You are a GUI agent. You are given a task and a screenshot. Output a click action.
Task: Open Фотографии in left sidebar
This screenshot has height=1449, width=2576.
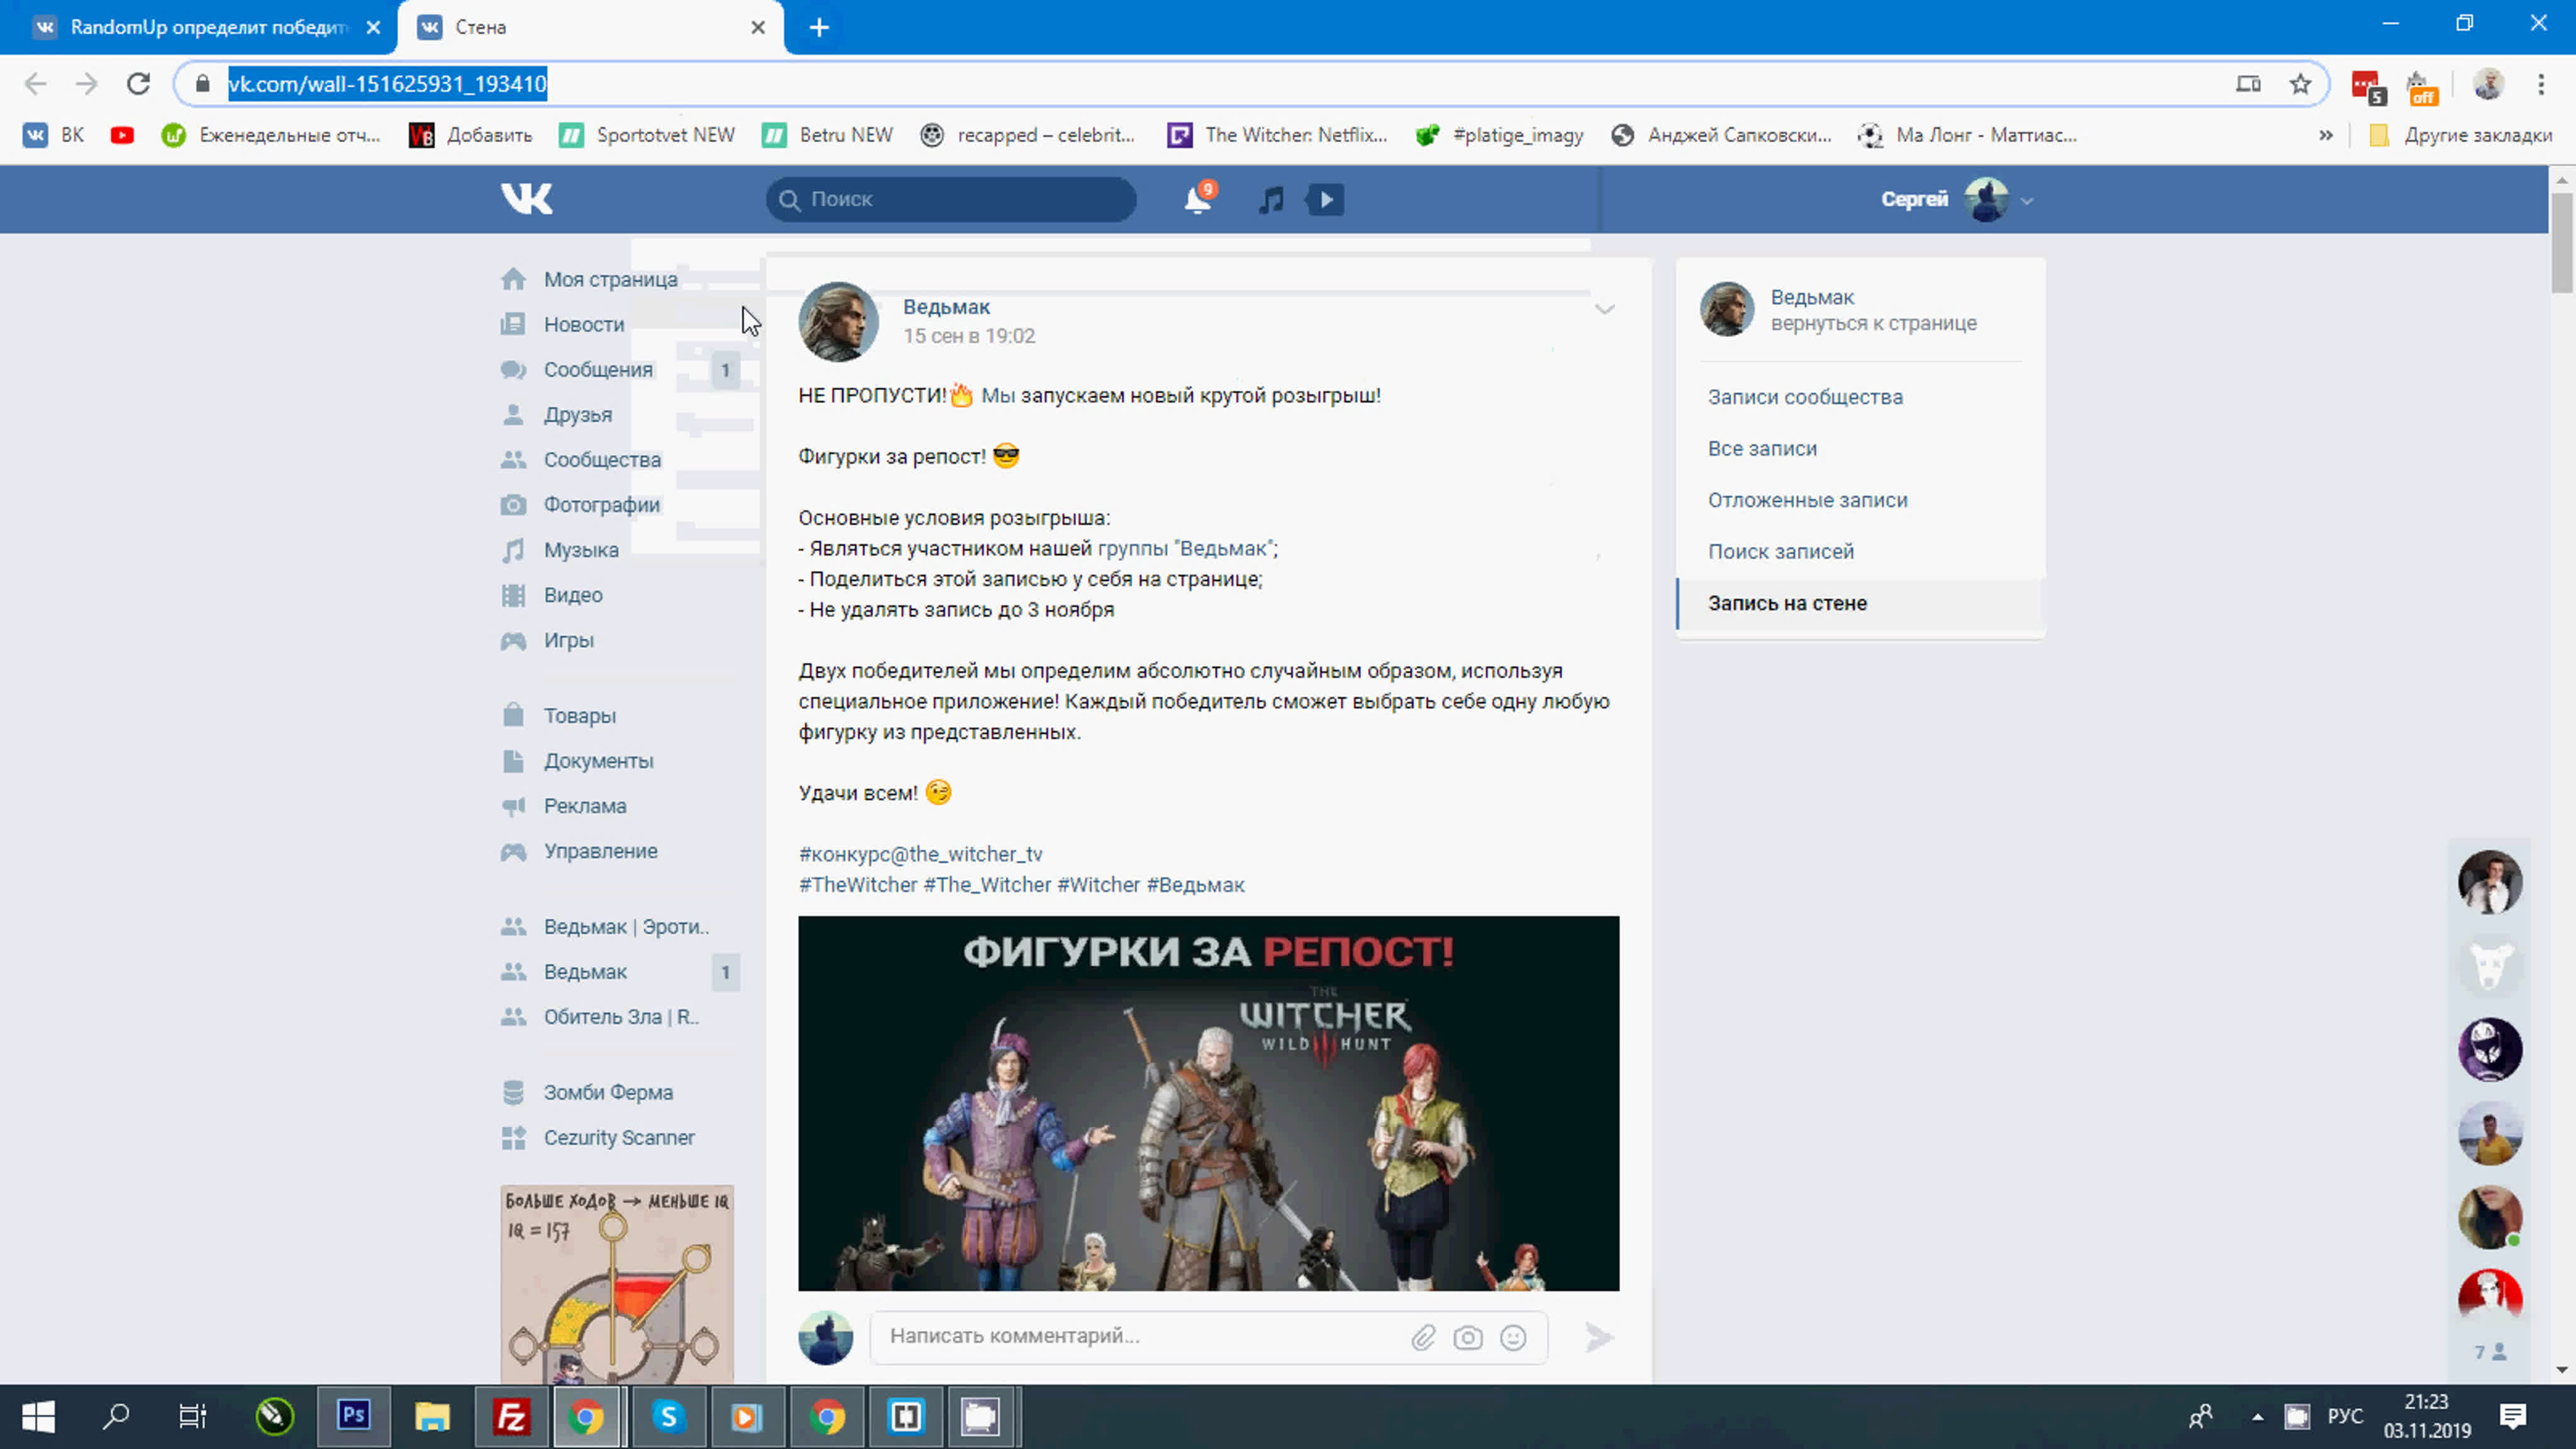601,505
